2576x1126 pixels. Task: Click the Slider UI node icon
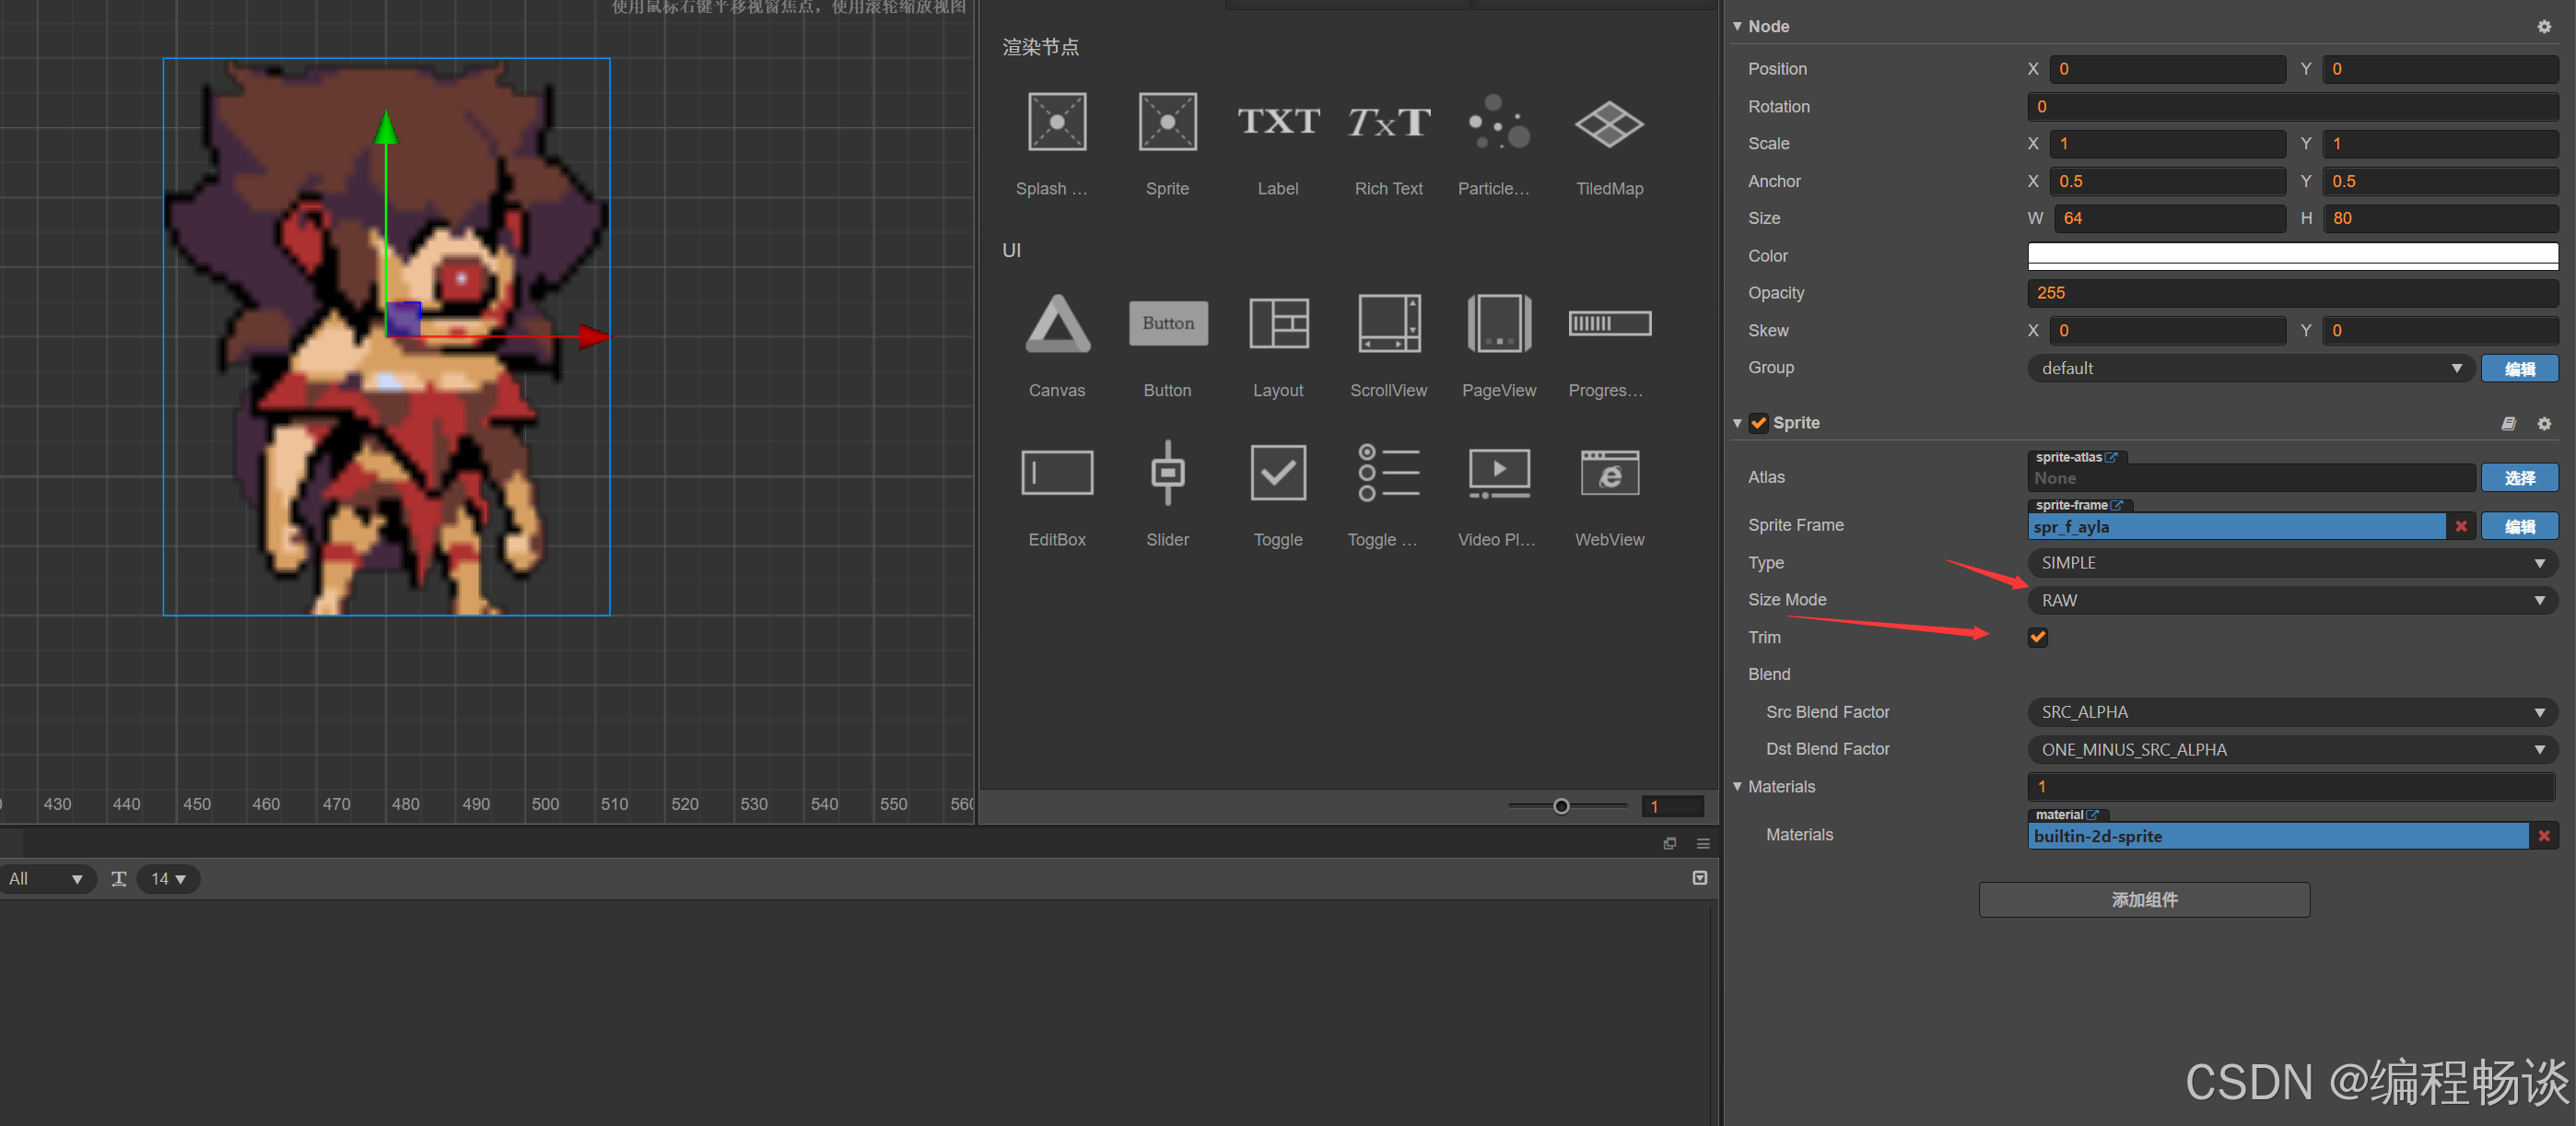point(1167,472)
